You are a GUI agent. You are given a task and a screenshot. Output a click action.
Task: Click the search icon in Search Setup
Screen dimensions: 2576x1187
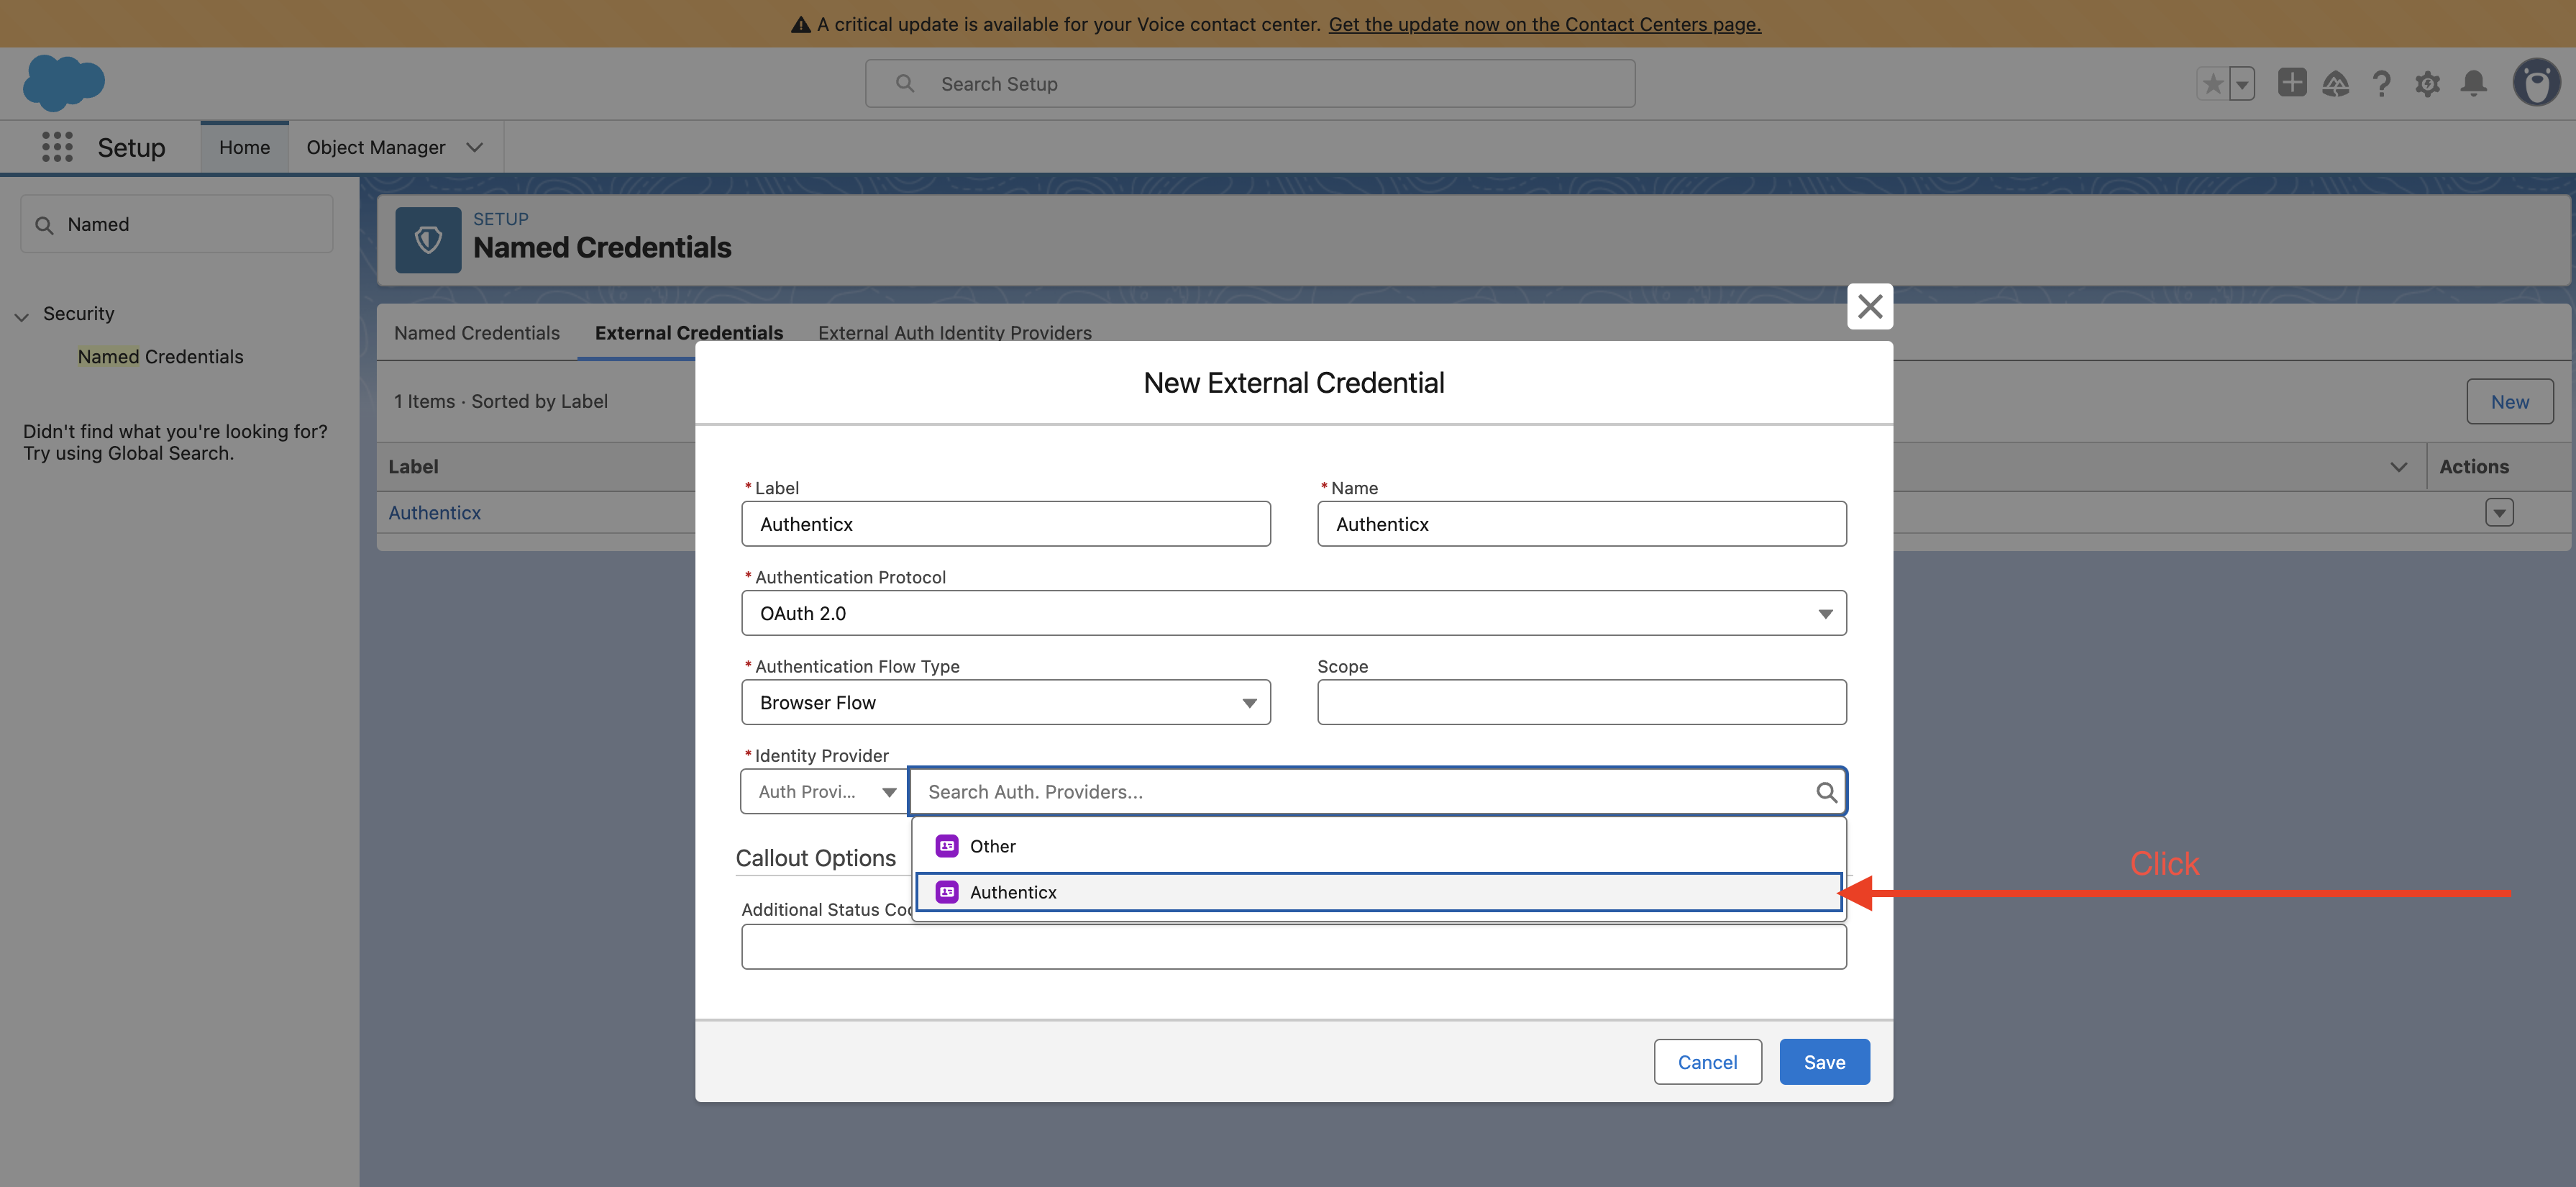coord(905,84)
